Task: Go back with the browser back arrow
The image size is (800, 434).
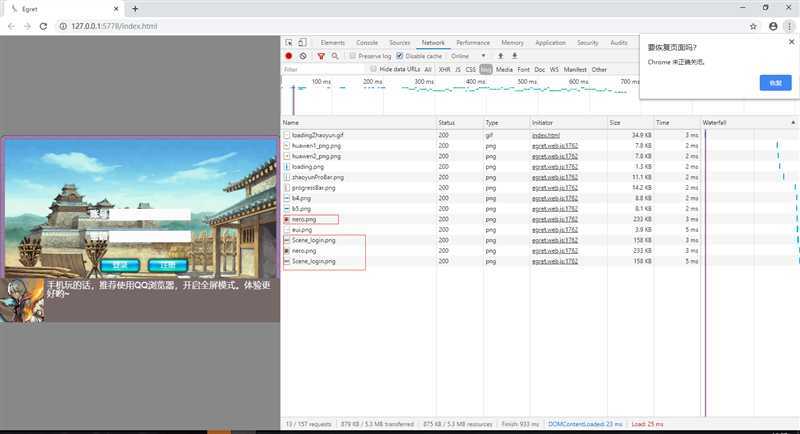Action: tap(11, 26)
